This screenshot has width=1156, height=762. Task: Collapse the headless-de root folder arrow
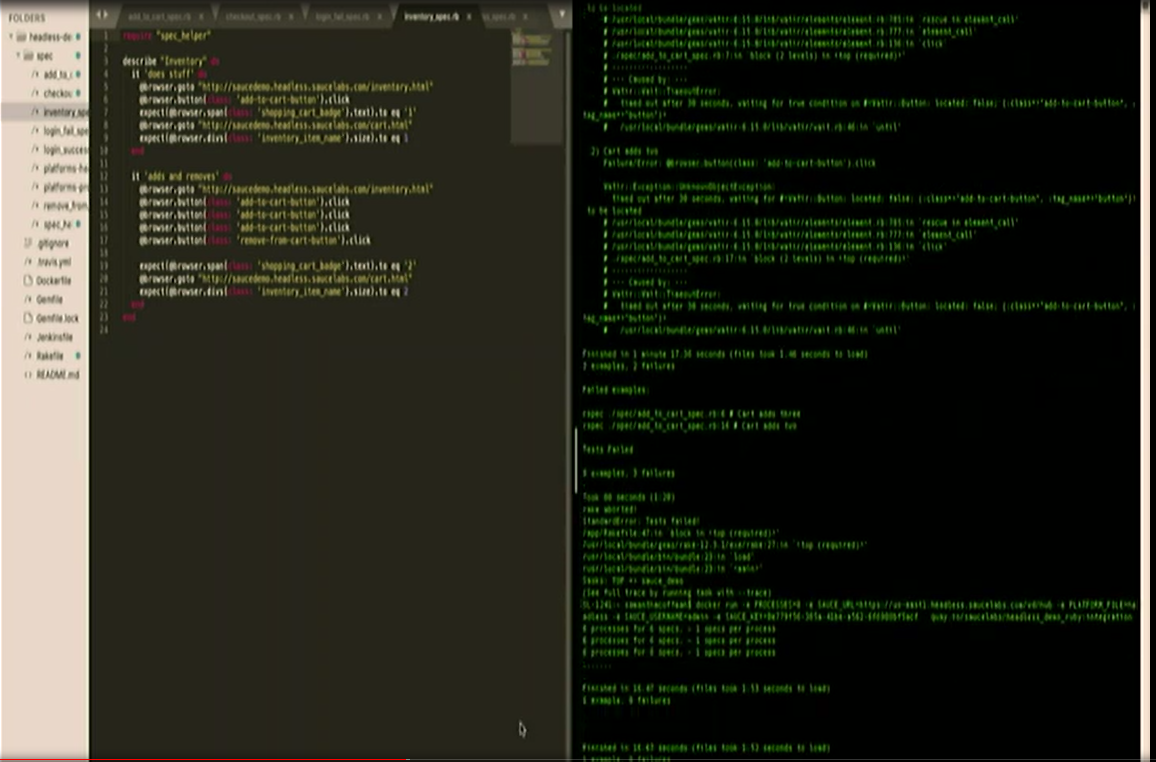pyautogui.click(x=11, y=36)
